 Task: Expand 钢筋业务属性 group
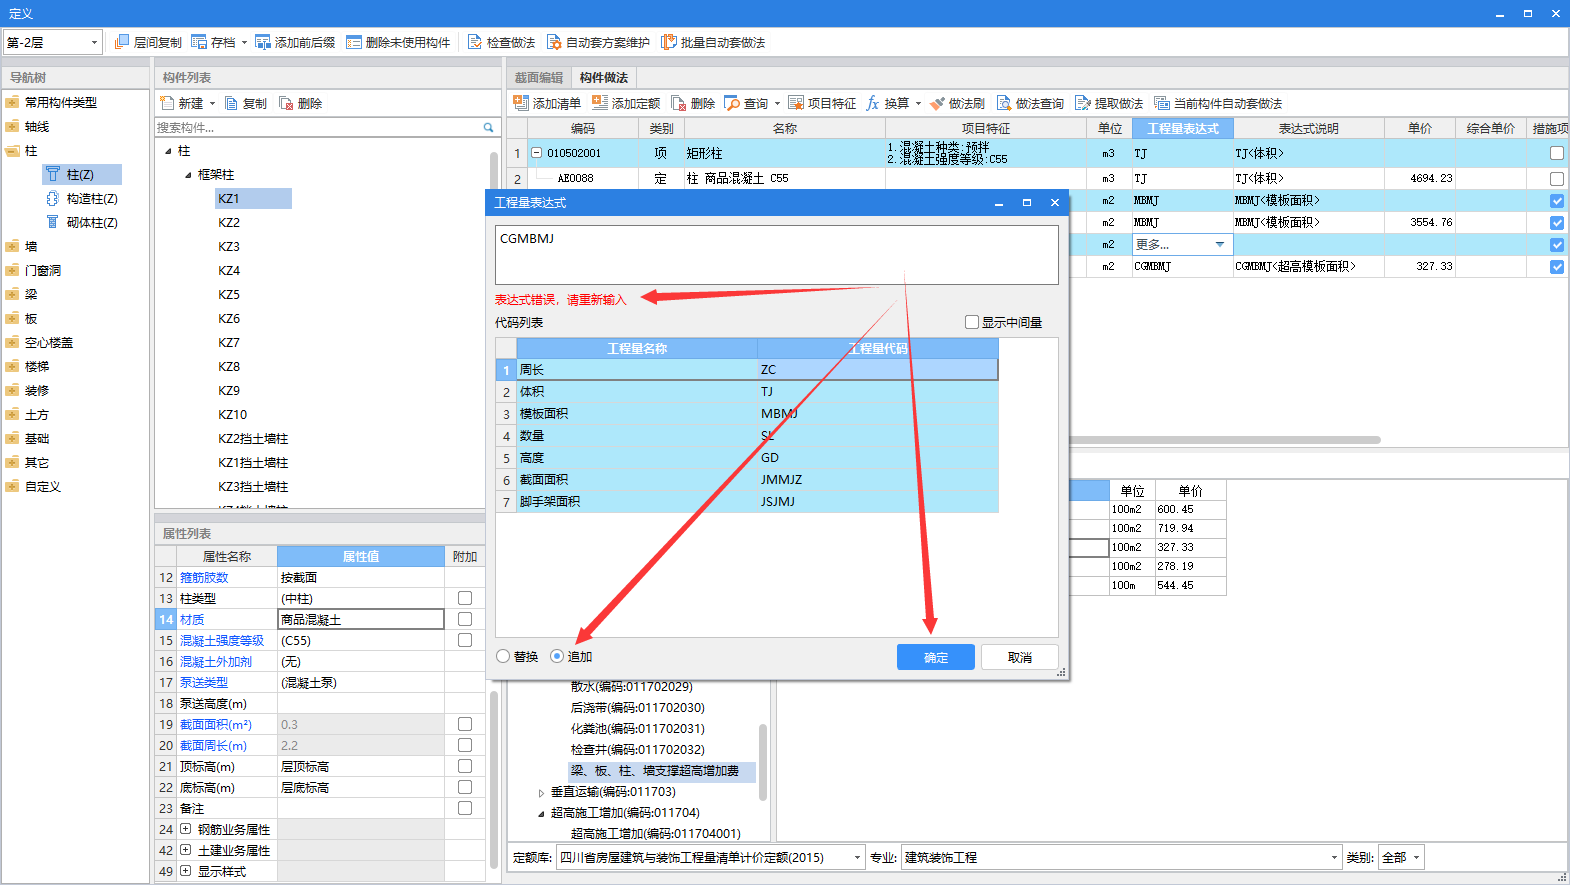[185, 829]
